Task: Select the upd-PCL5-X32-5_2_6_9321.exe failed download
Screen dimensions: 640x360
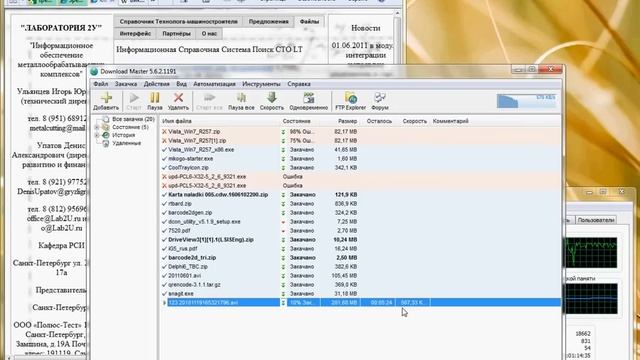Action: (x=360, y=185)
